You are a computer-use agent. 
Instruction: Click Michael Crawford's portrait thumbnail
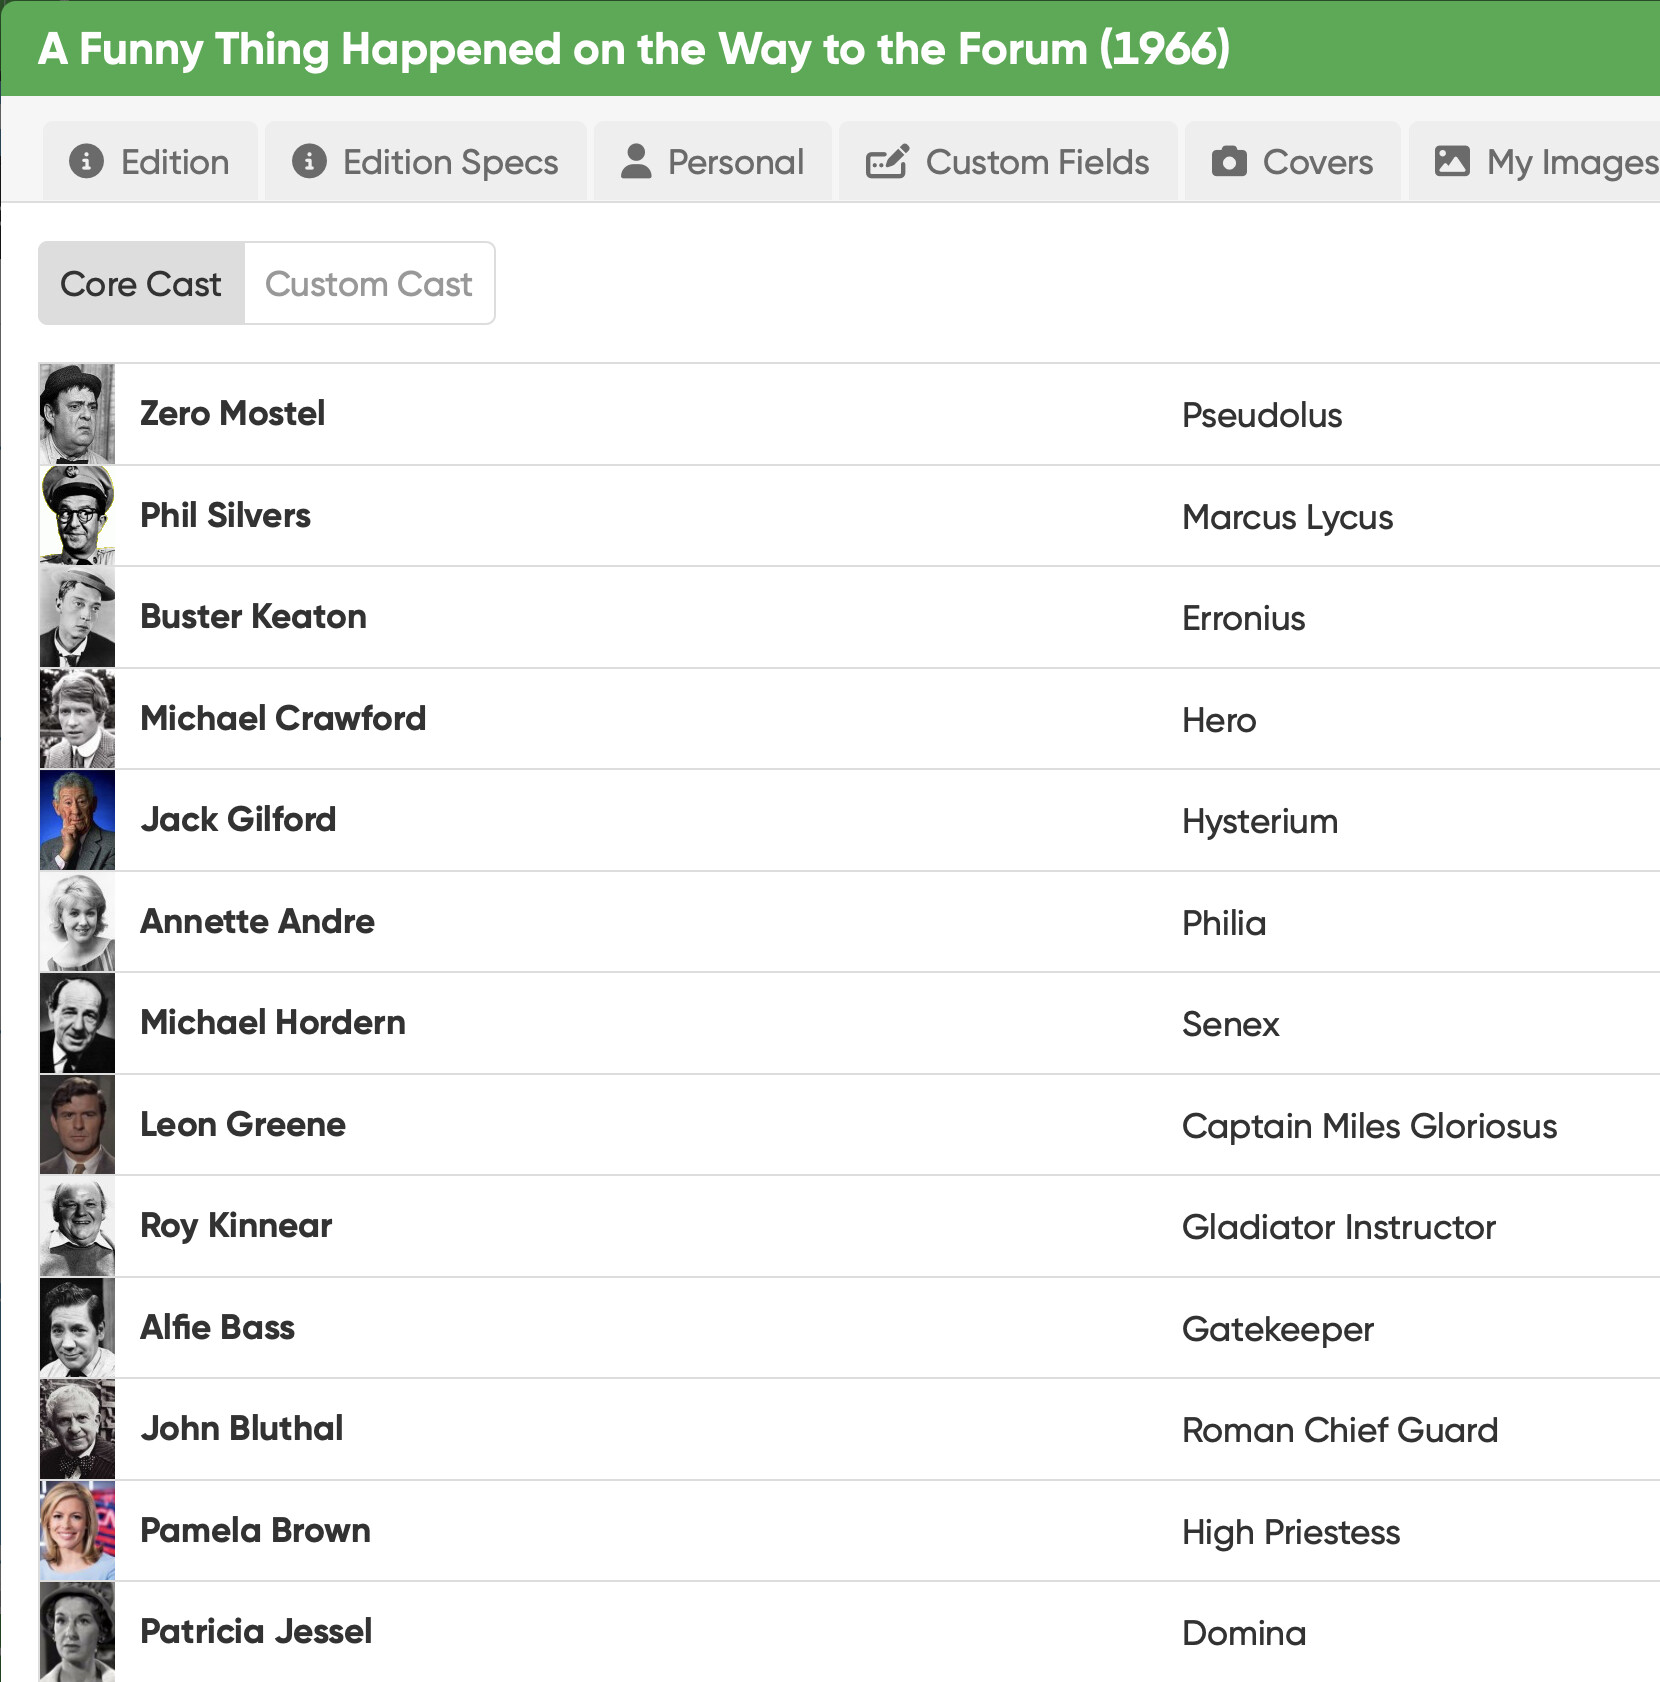77,718
